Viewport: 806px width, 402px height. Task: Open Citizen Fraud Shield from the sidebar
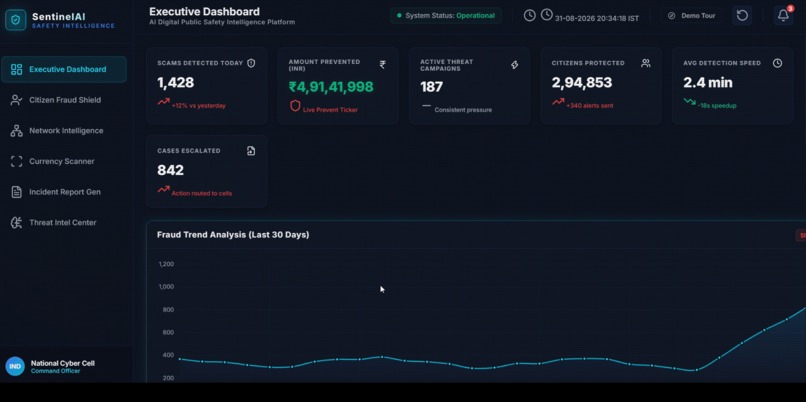pos(64,100)
